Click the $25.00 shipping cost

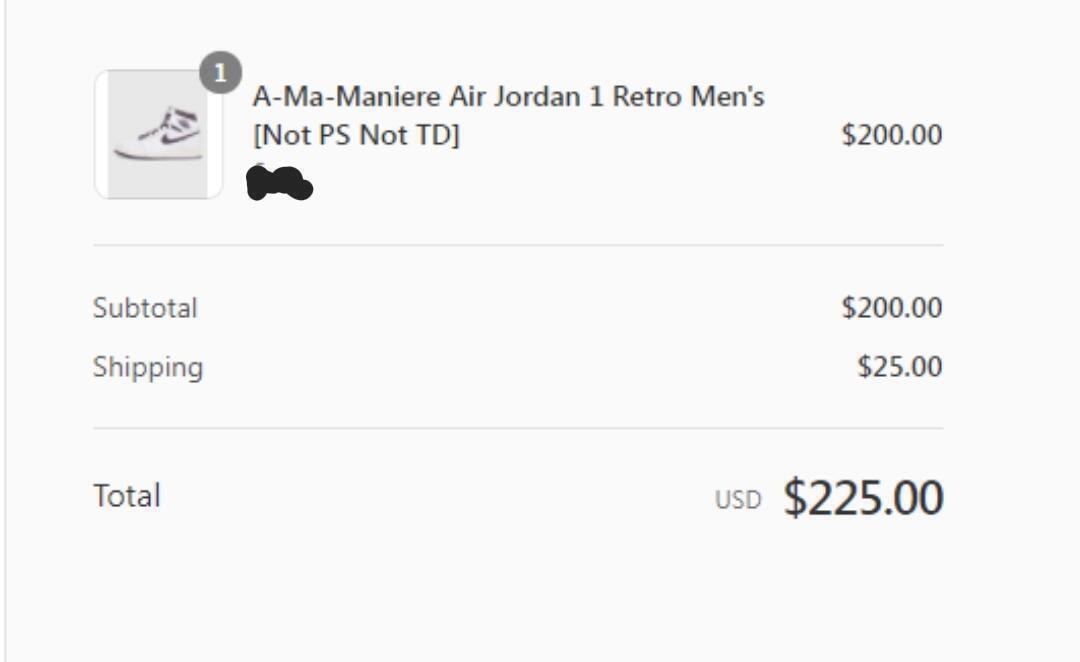pos(899,368)
